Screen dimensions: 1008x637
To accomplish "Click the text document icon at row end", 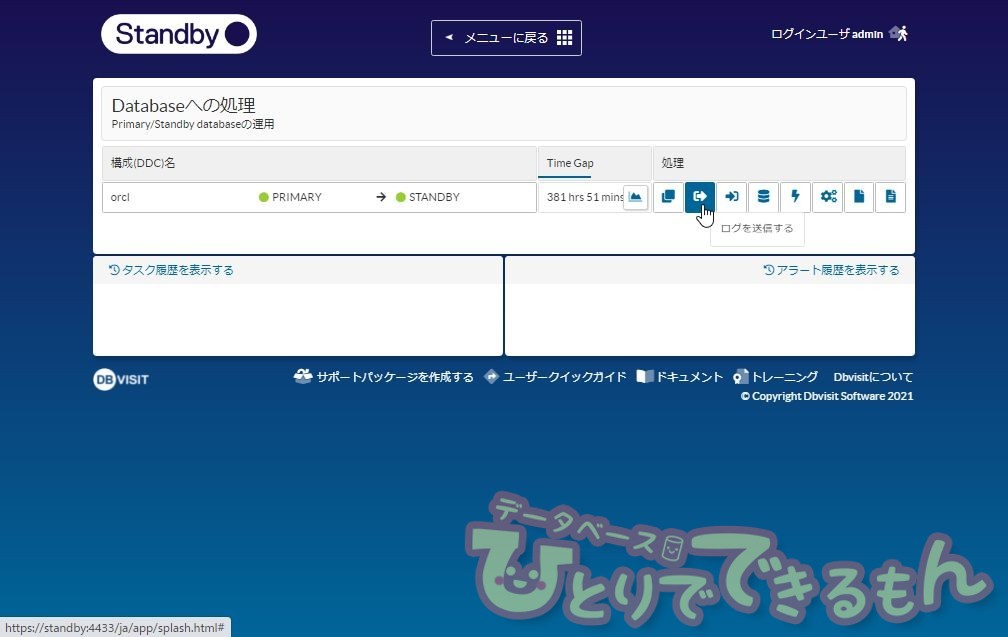I will tap(890, 197).
